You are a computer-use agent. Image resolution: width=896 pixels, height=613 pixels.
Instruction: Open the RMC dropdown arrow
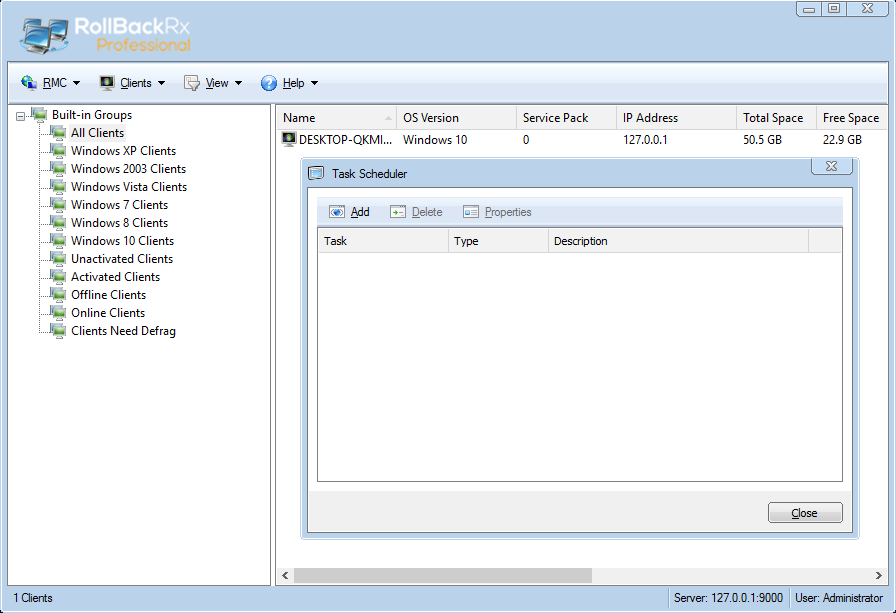pyautogui.click(x=76, y=84)
